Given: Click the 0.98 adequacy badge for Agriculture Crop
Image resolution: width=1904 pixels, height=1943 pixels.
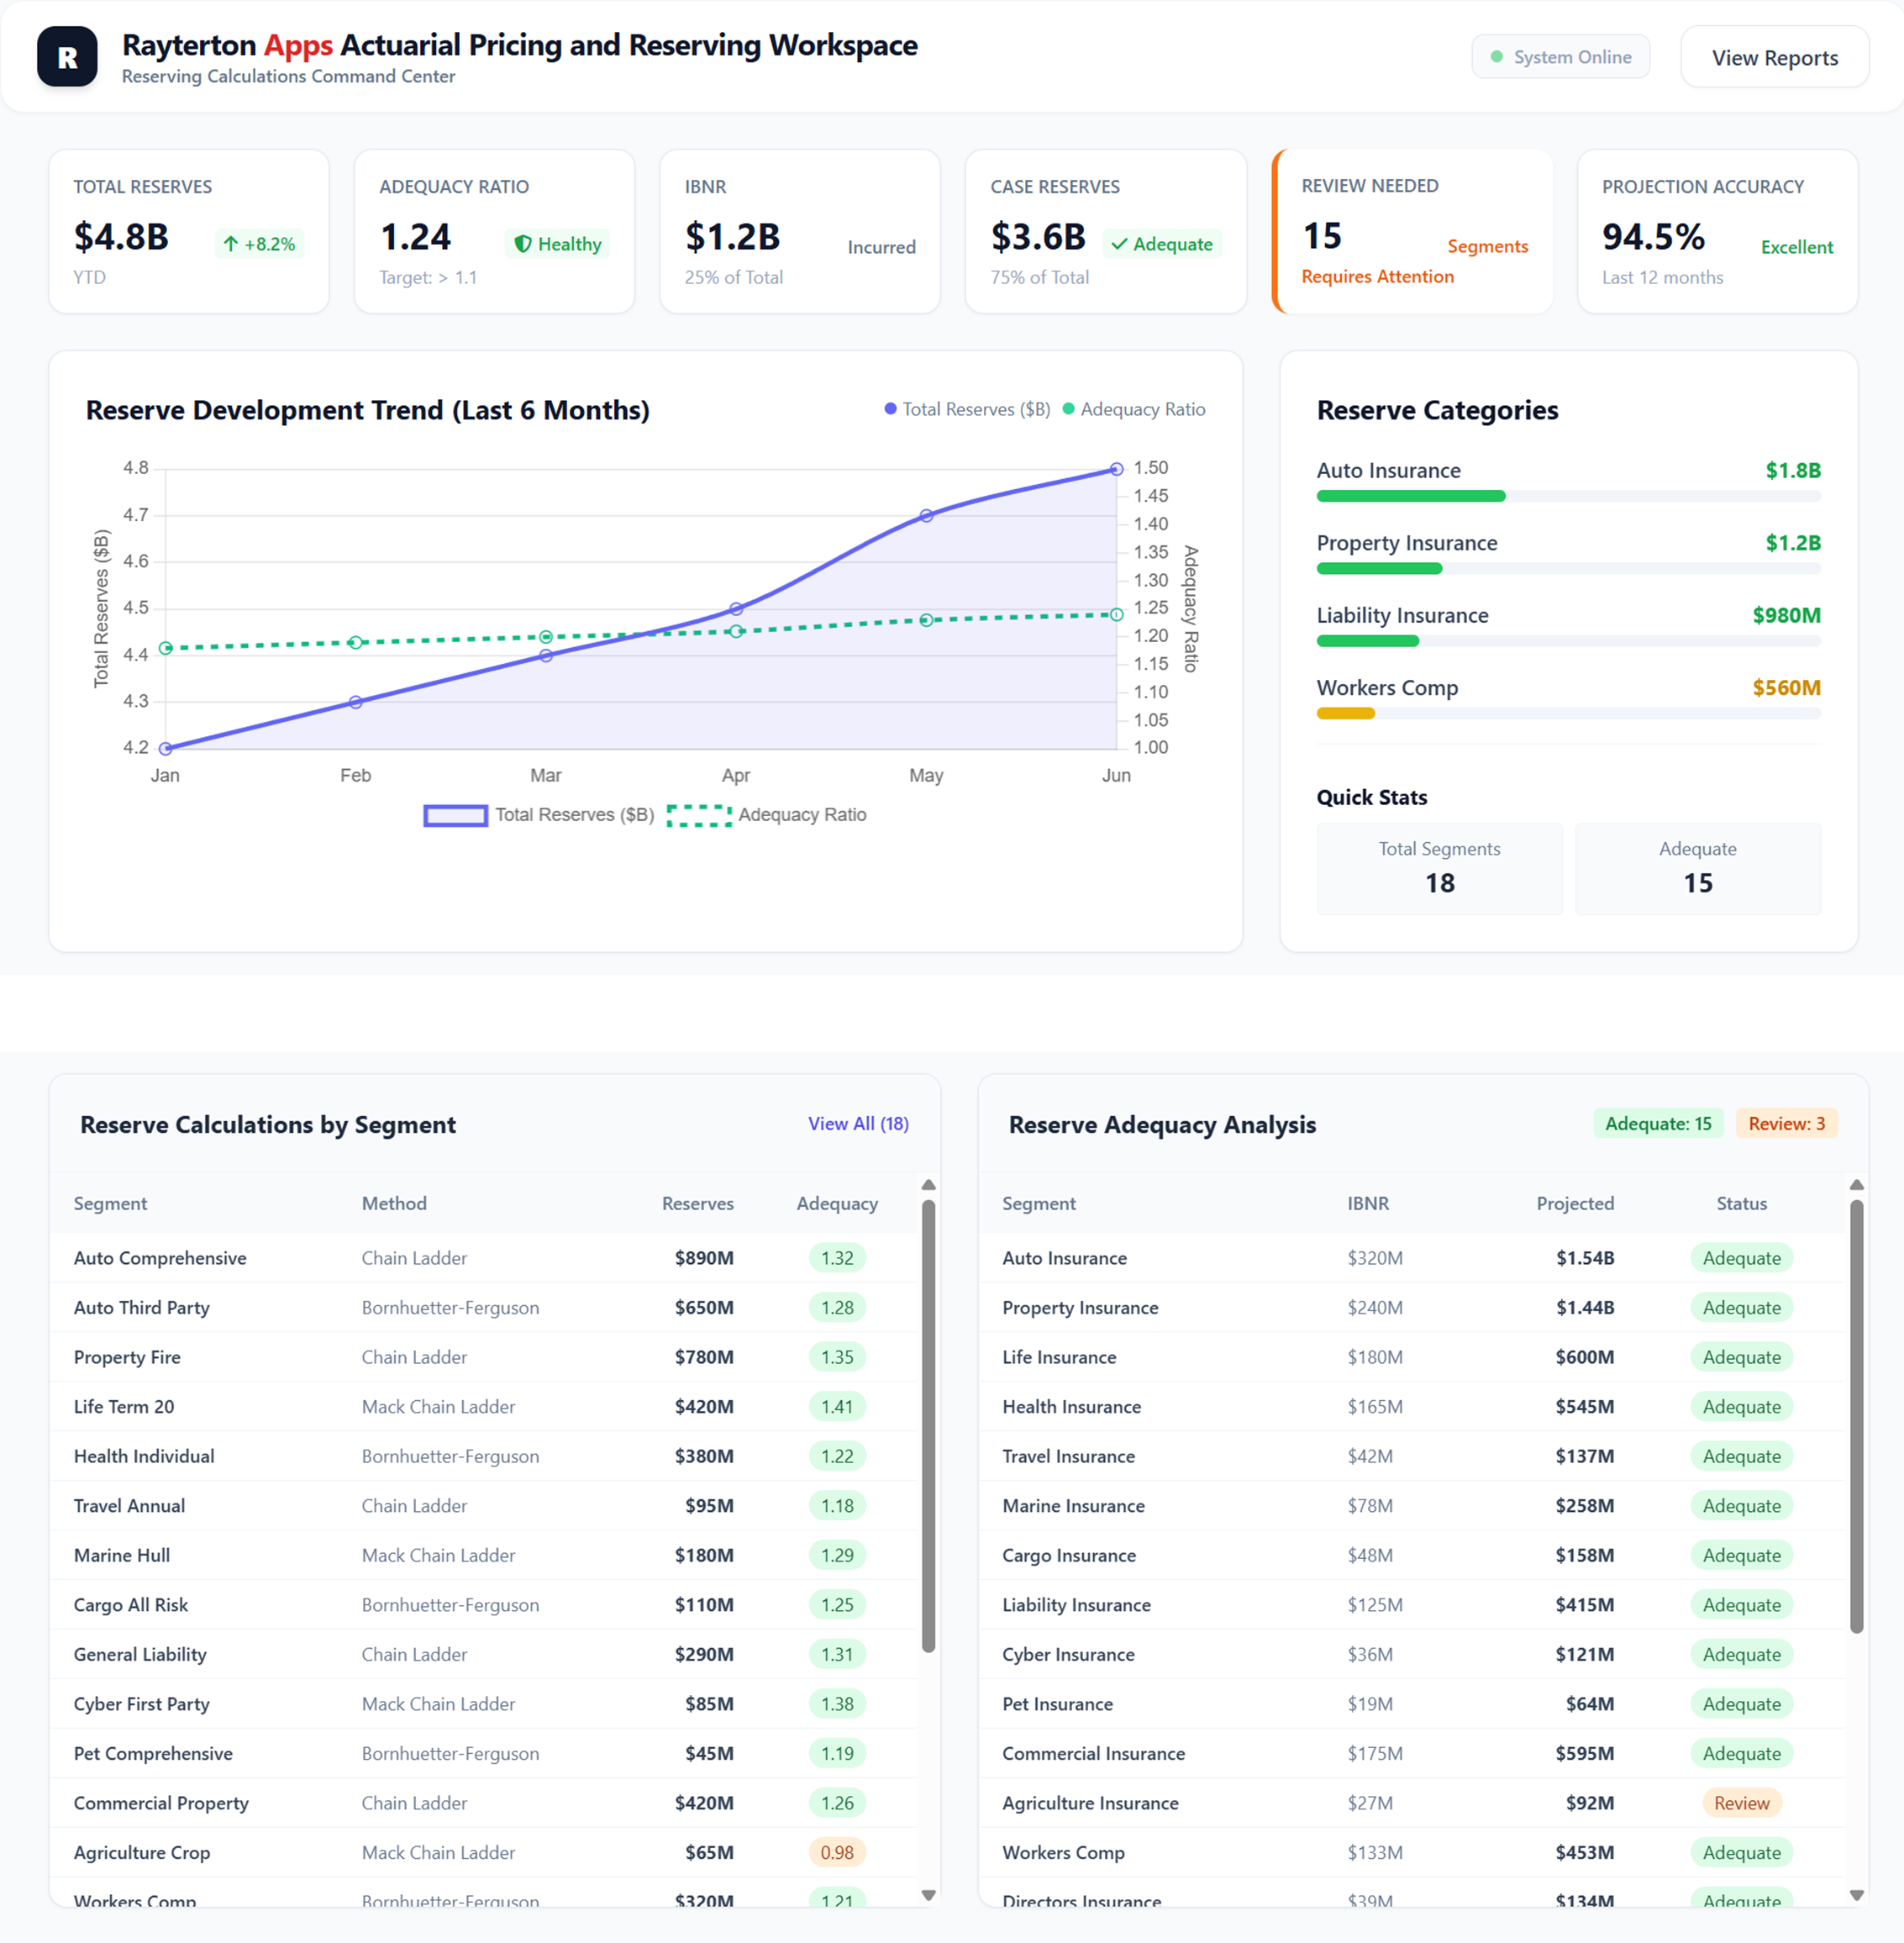Looking at the screenshot, I should 836,1852.
